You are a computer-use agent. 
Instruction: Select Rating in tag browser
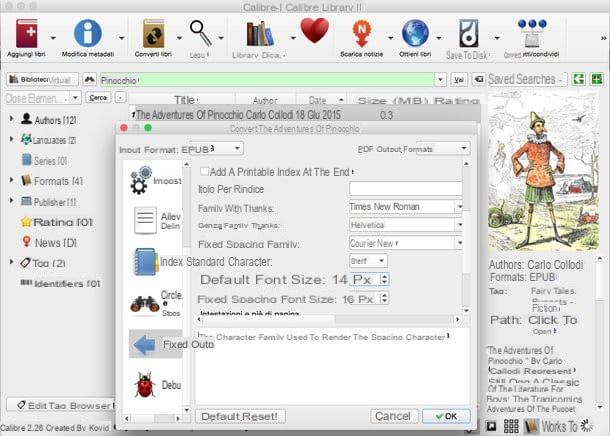(57, 222)
